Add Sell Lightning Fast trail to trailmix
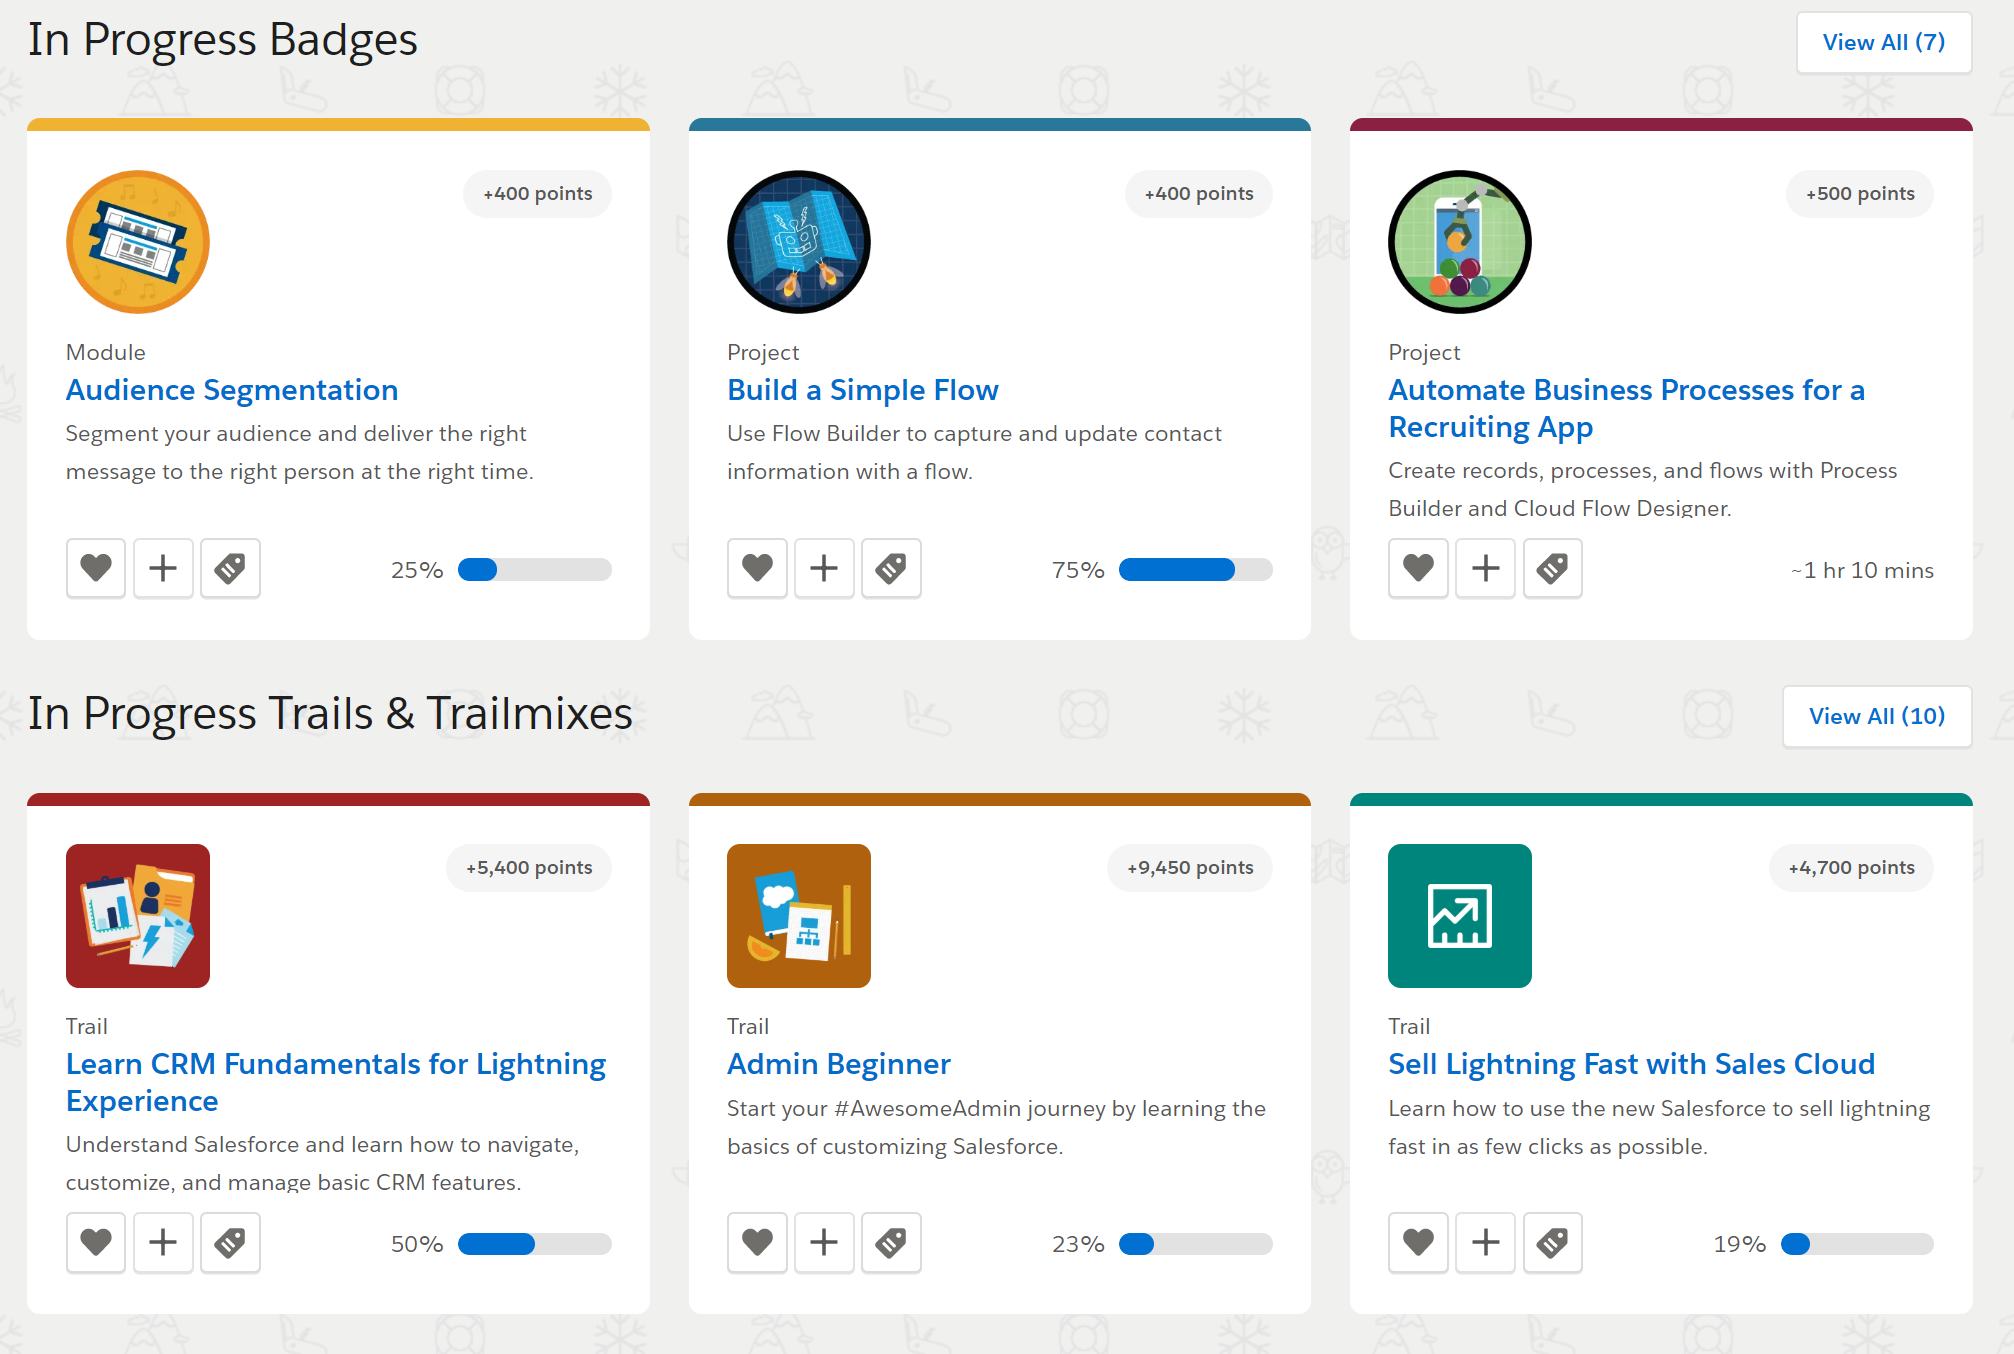Screen dimensions: 2014x1354 [1485, 1243]
